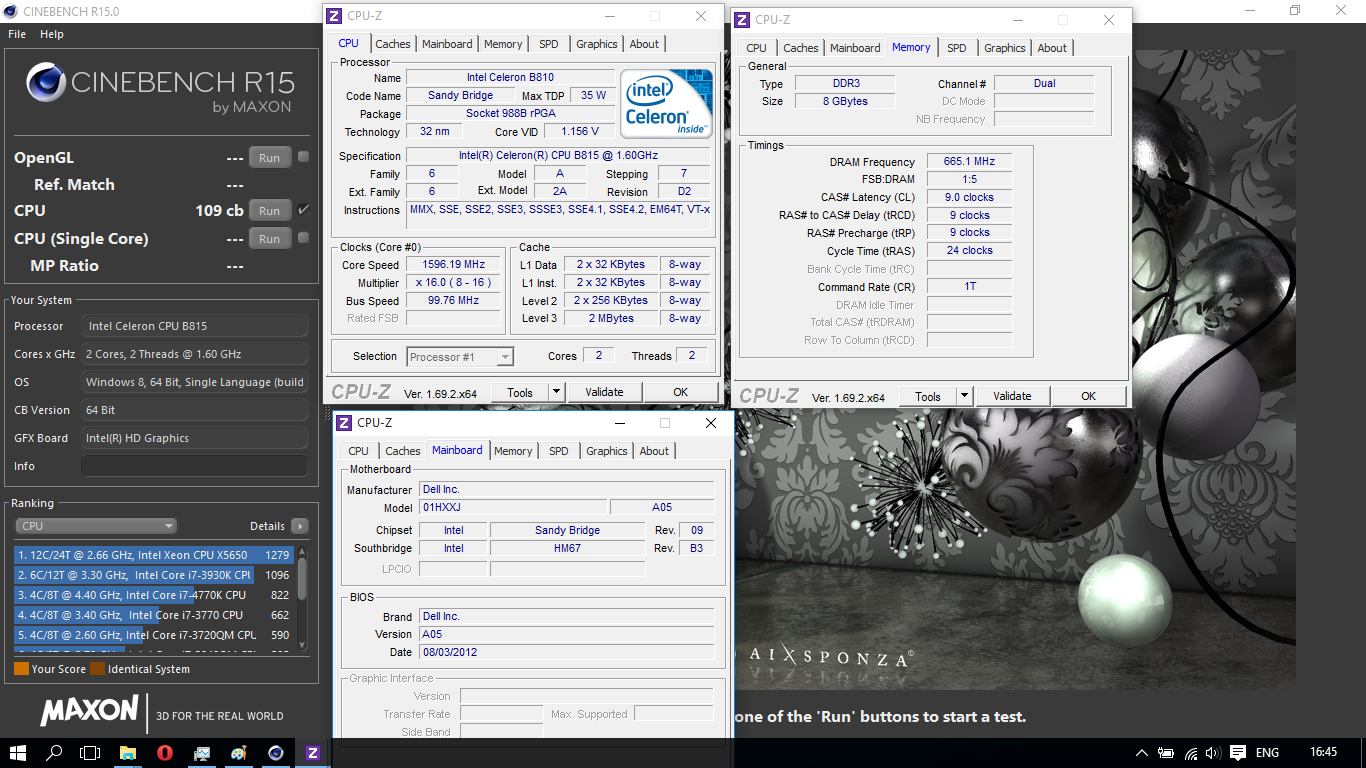This screenshot has width=1366, height=768.
Task: Switch to Cinebench taskbar icon
Action: 276,752
